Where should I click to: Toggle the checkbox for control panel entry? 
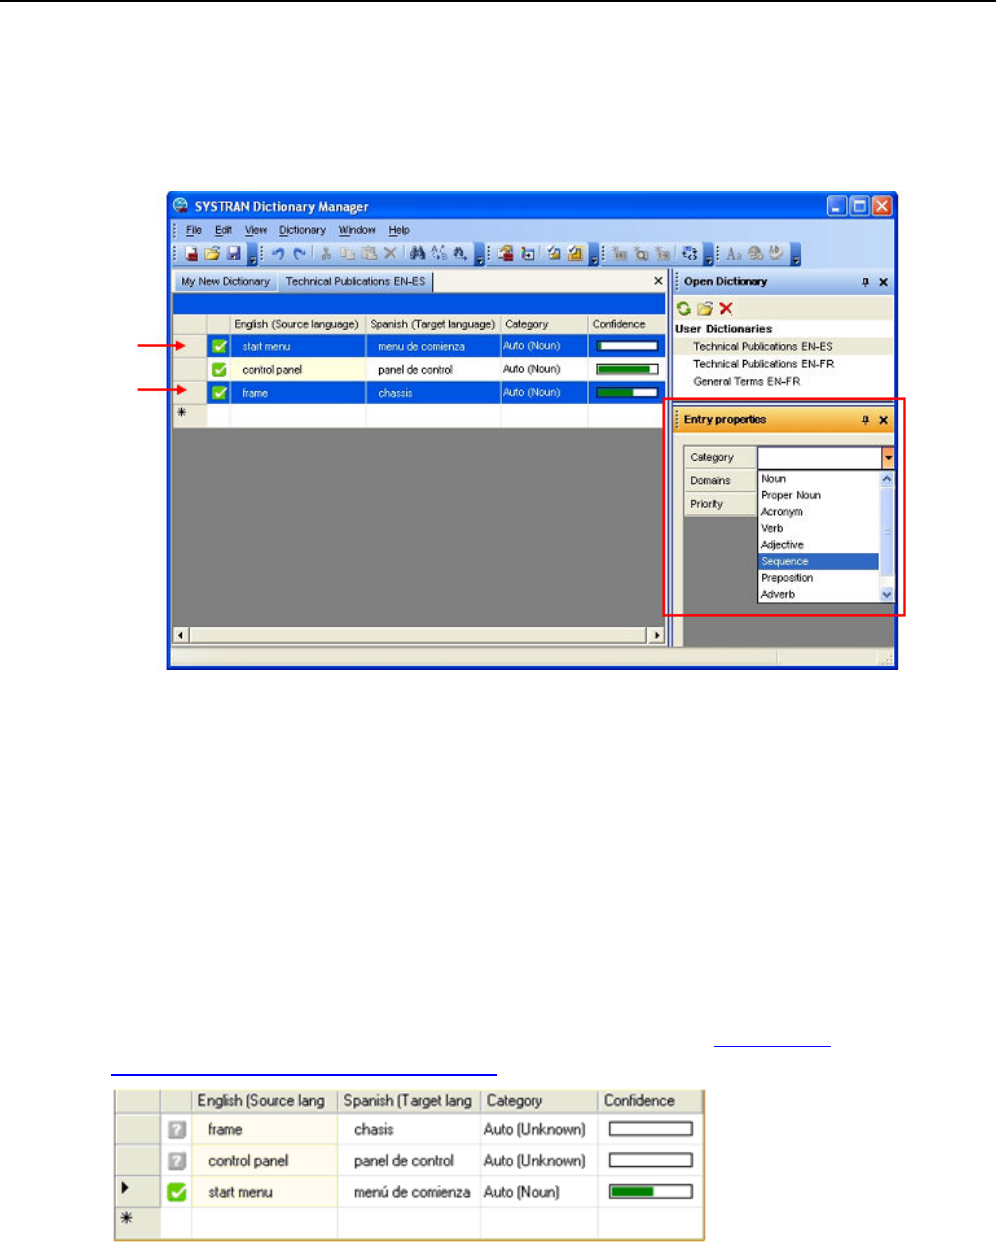pos(219,369)
